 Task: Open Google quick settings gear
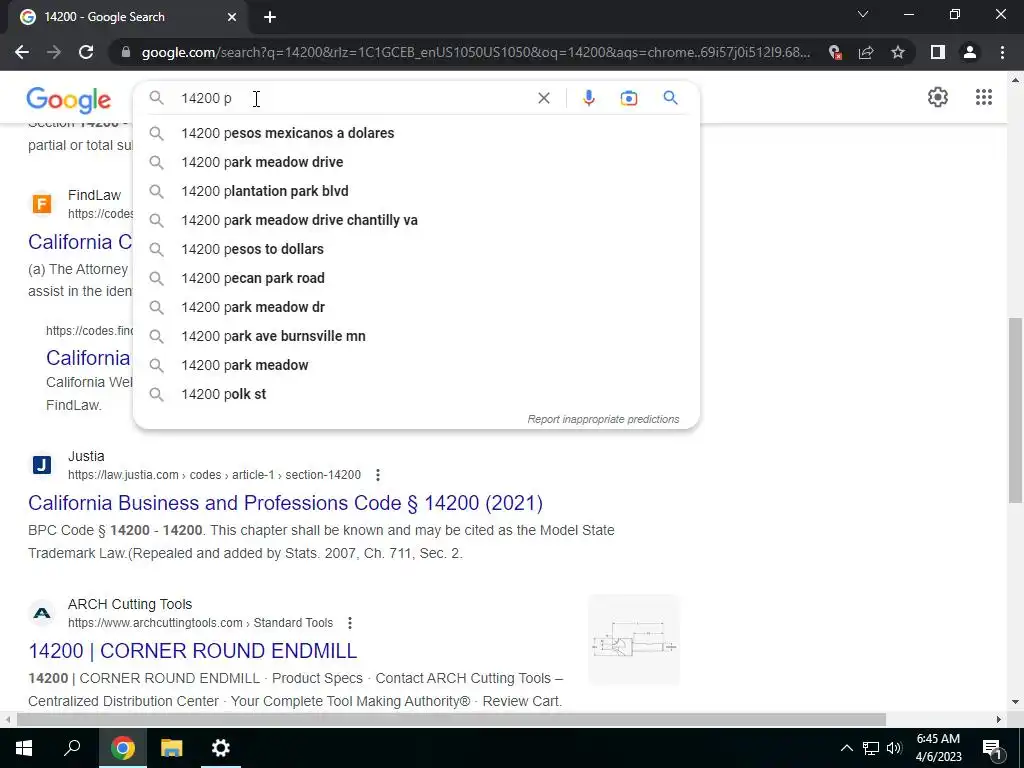(938, 97)
